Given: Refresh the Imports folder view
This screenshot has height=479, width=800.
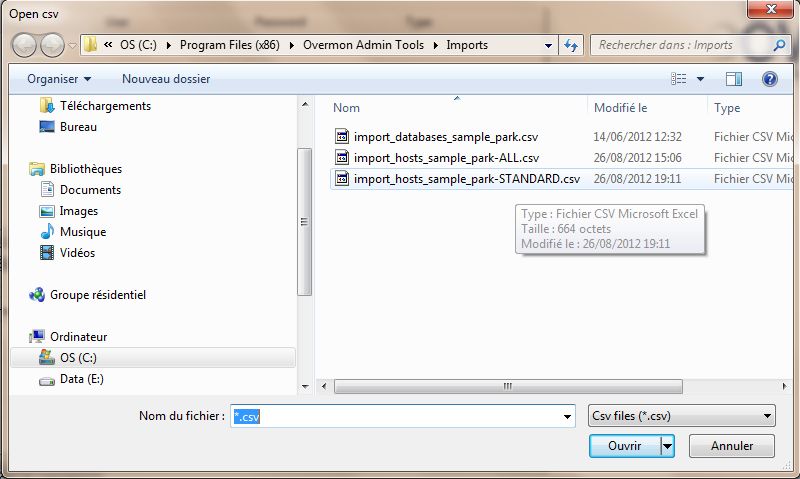Looking at the screenshot, I should pyautogui.click(x=571, y=45).
